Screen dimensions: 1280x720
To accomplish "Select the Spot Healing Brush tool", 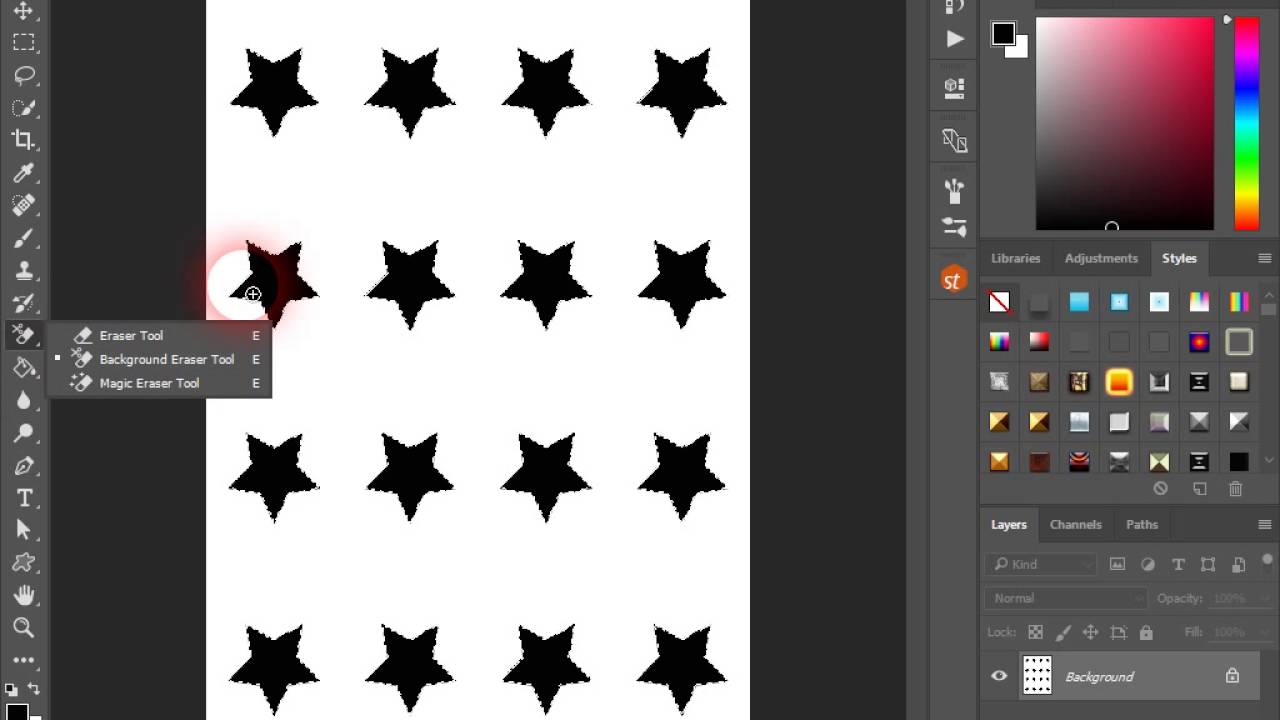I will [23, 205].
